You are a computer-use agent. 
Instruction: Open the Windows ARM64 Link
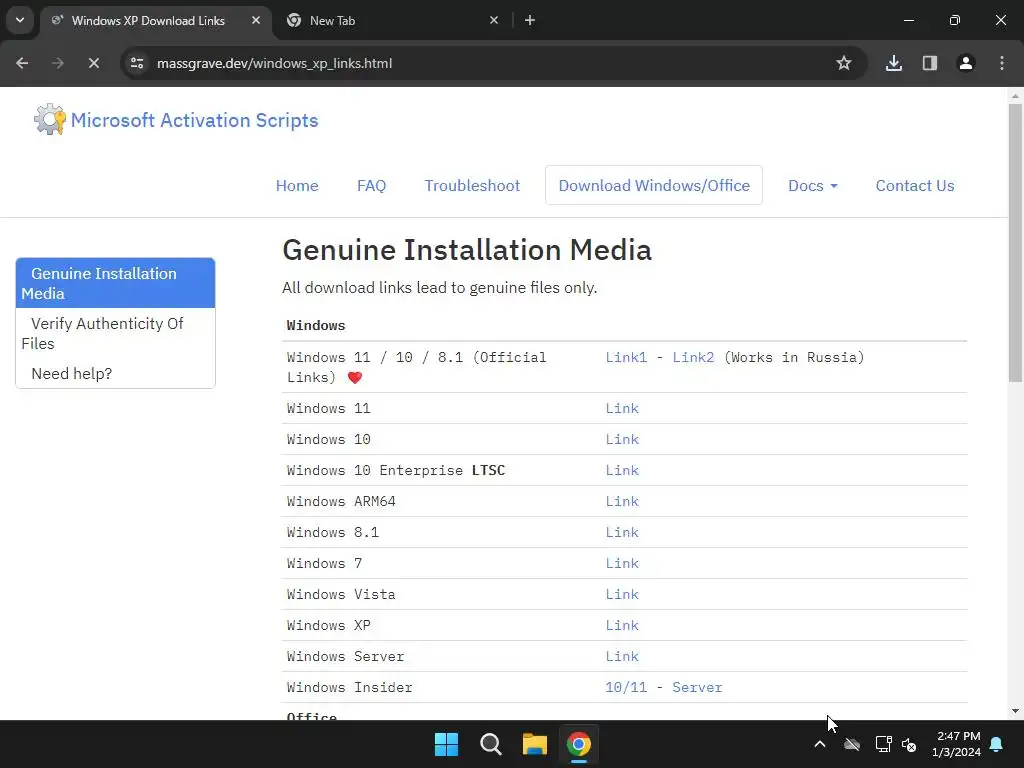click(x=622, y=502)
